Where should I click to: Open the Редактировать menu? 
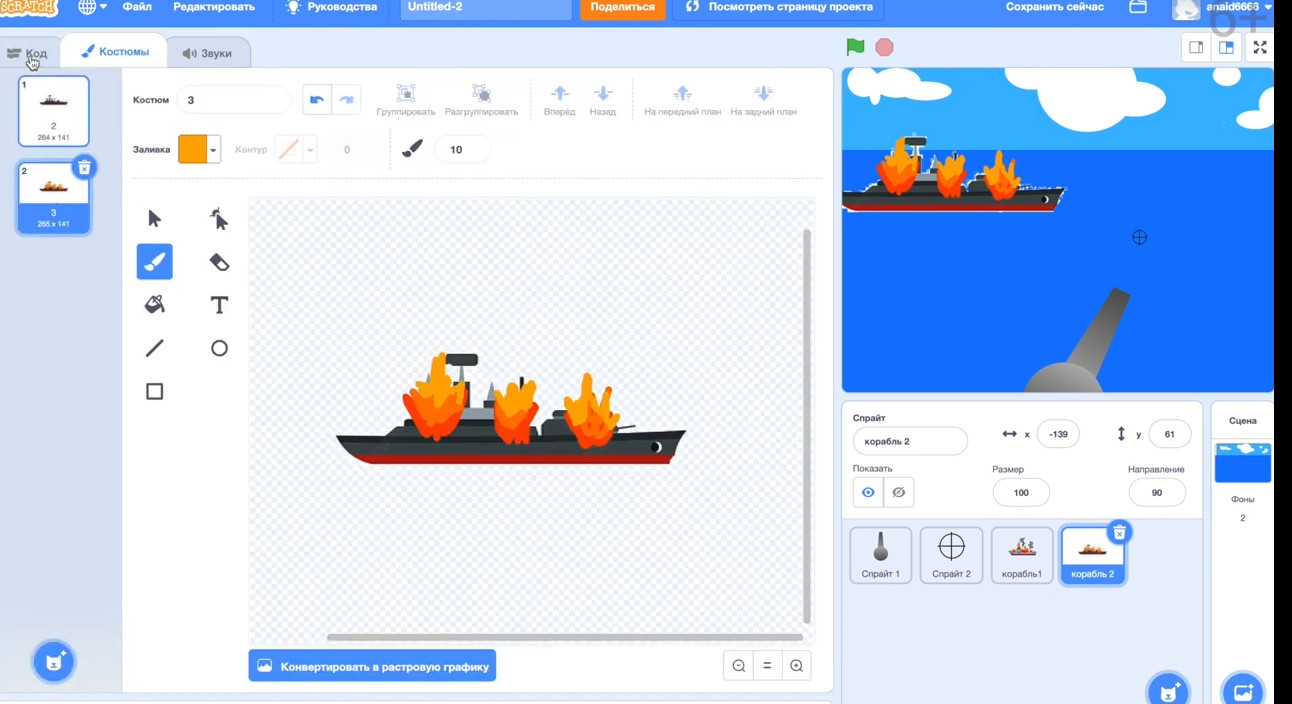coord(214,7)
